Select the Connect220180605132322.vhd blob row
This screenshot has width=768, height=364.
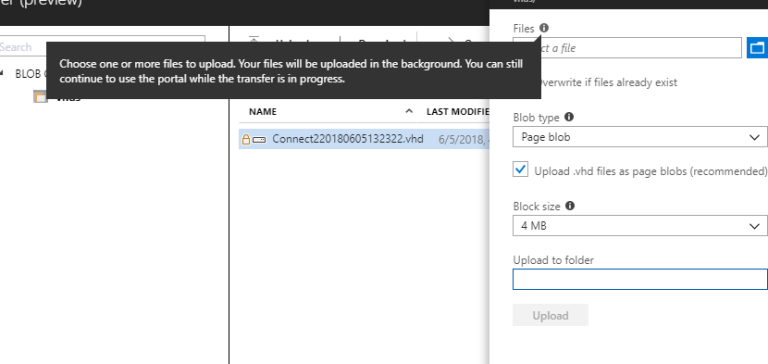[364, 140]
